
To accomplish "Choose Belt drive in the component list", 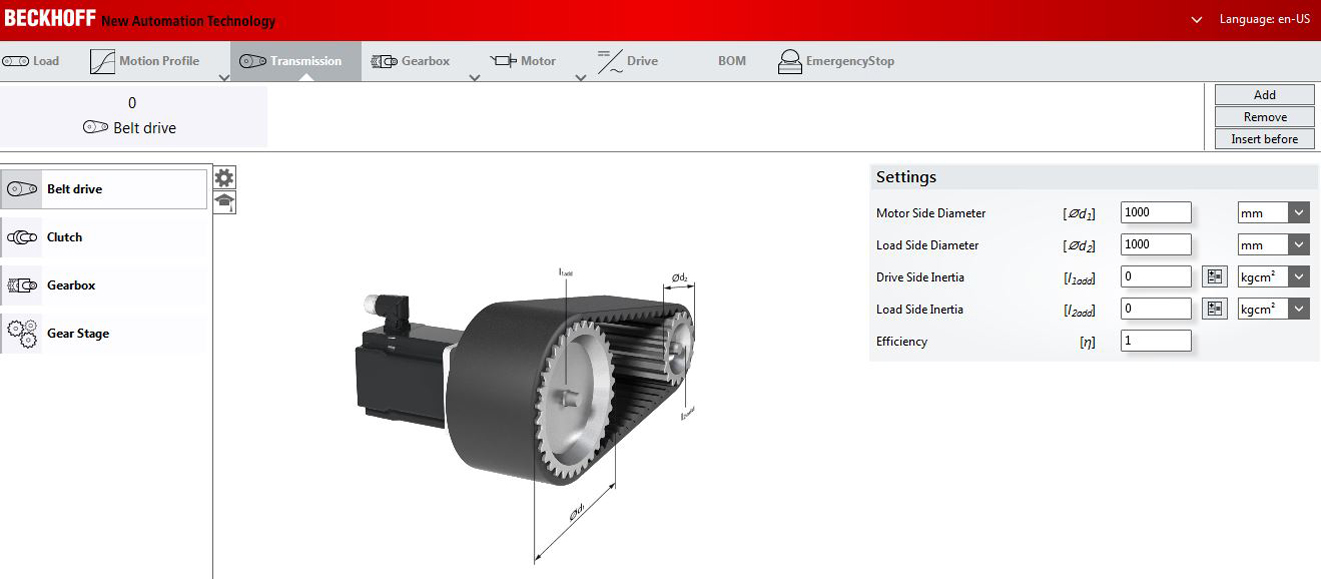I will pos(104,189).
